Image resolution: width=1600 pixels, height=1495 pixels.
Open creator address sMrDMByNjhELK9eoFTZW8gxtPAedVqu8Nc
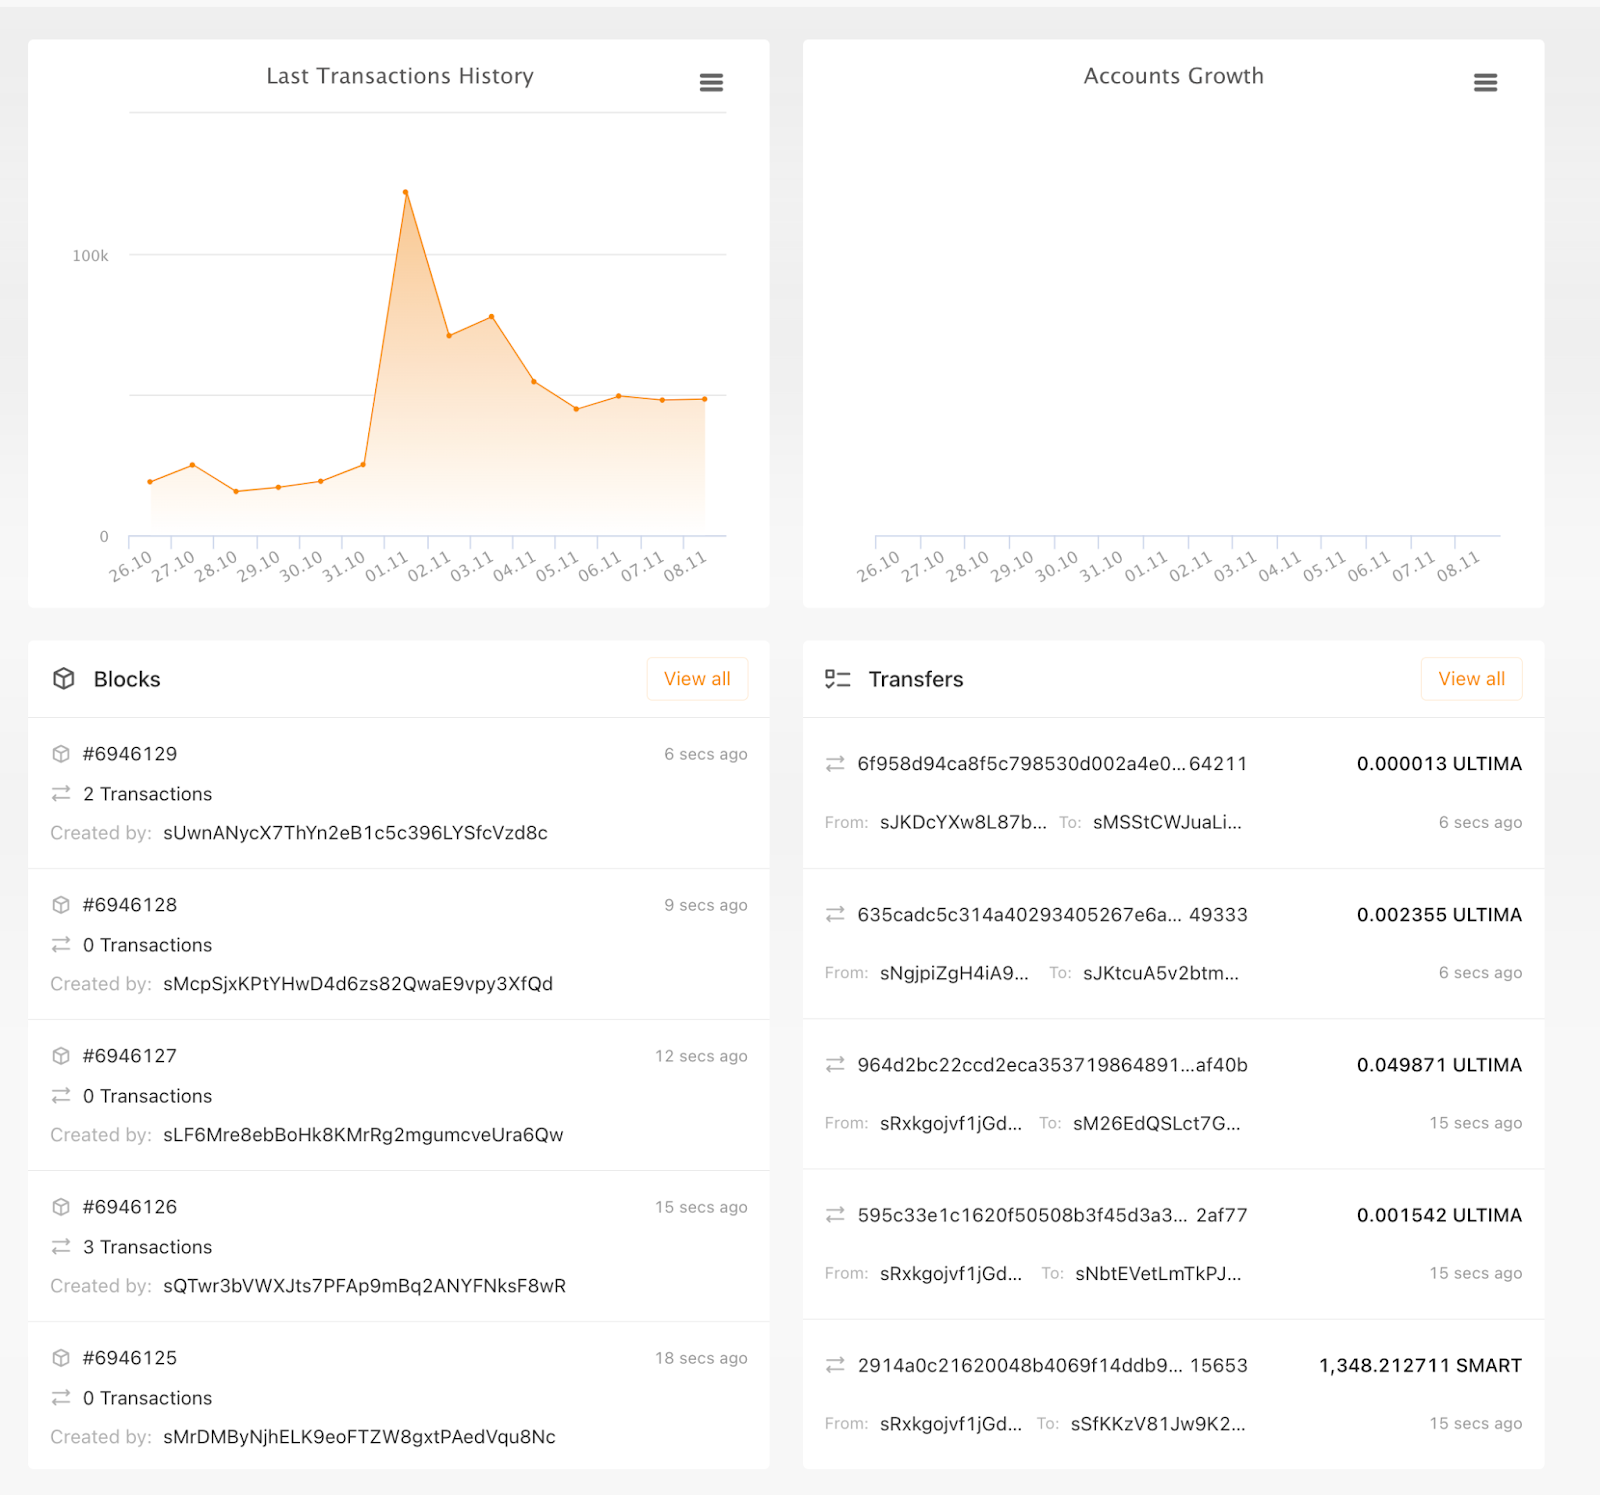click(x=359, y=1437)
